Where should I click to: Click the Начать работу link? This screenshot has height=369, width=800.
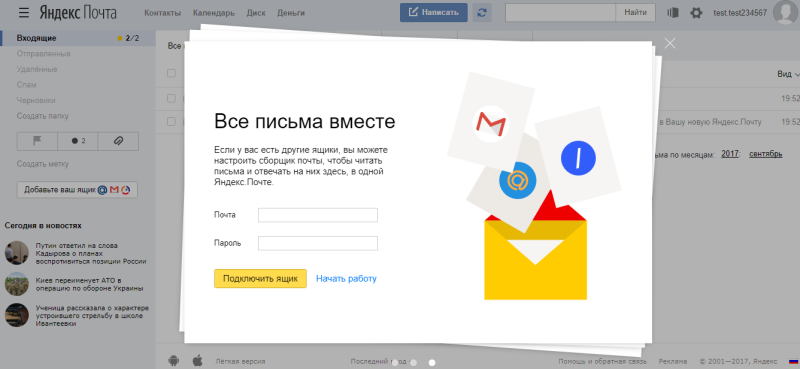346,279
